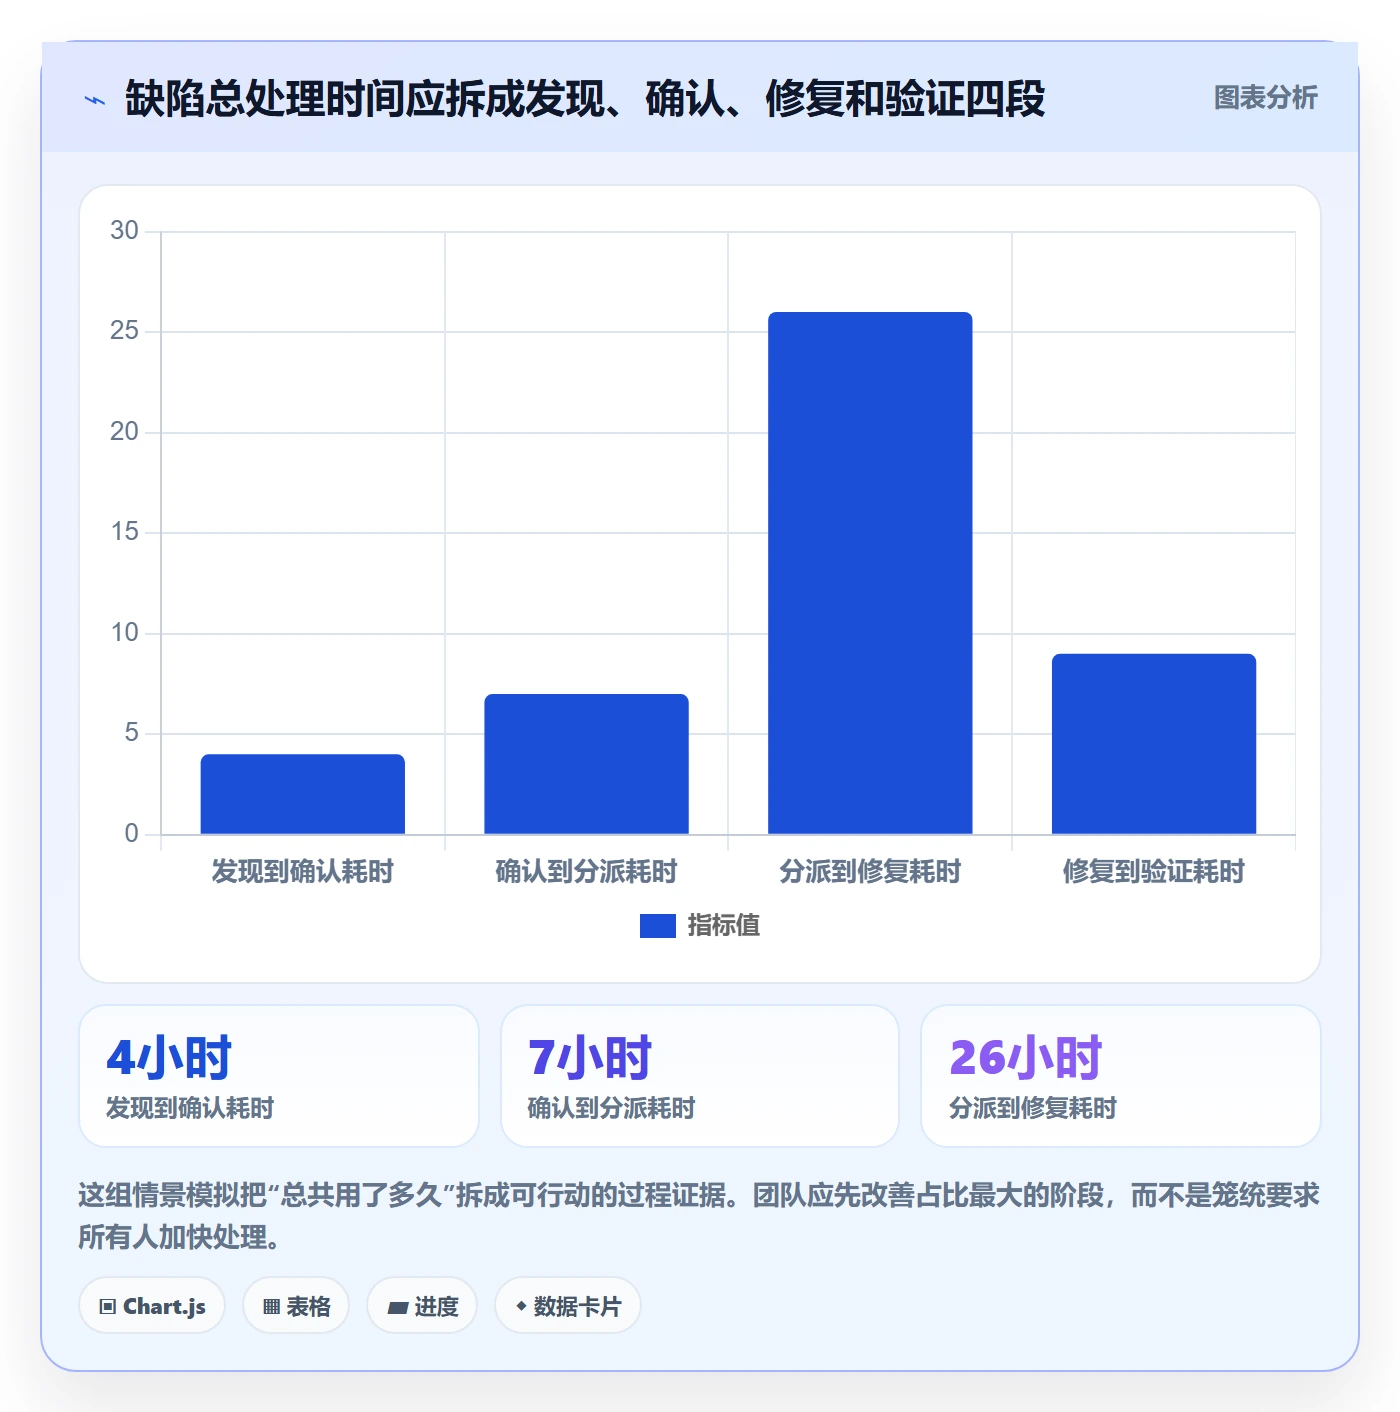Select the 确认到分派耗时 bar in the chart
This screenshot has height=1412, width=1400.
[587, 764]
